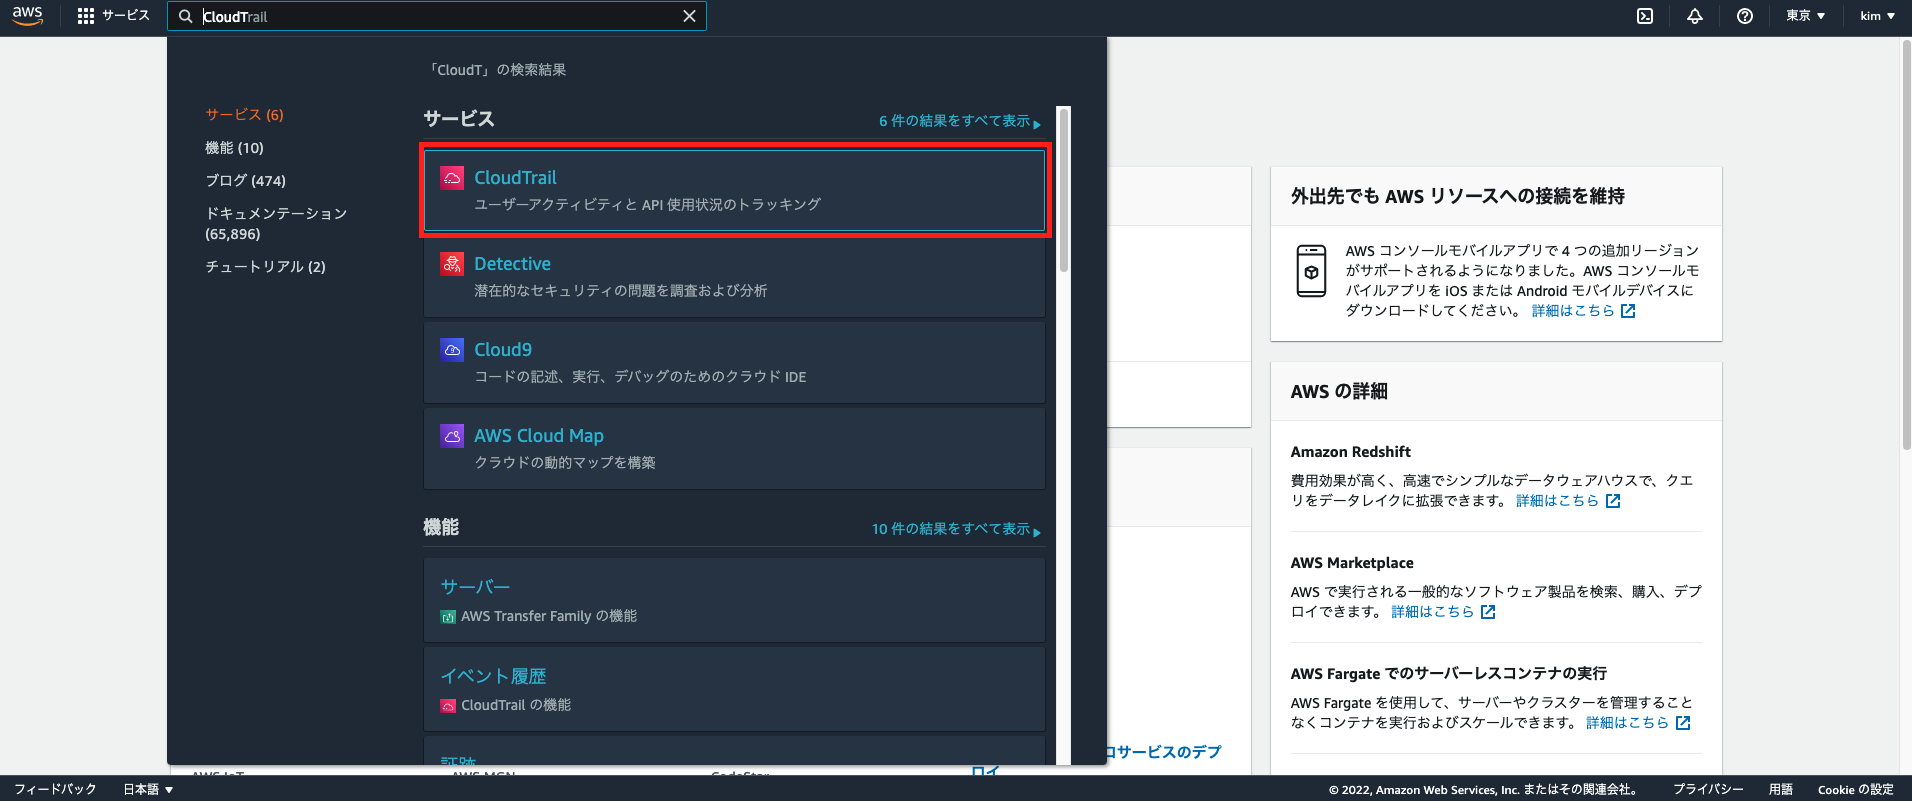Clear the search field with X

(689, 16)
